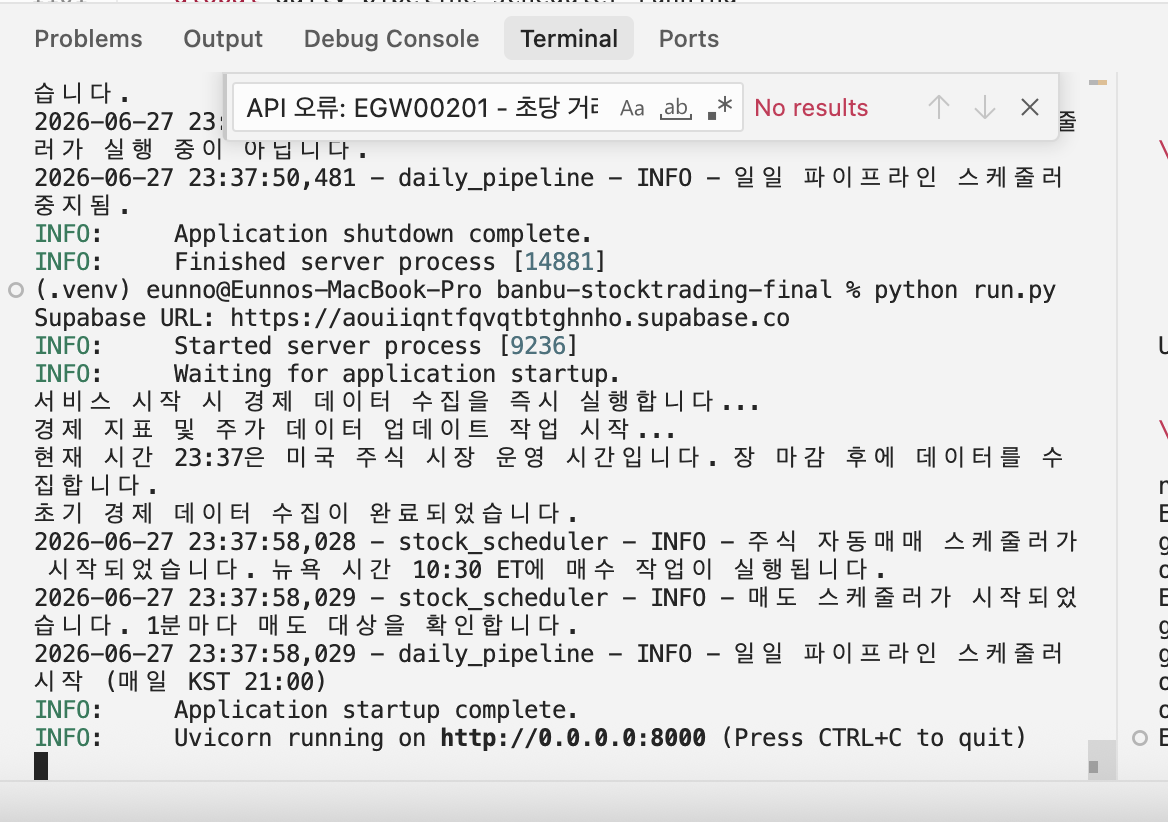1168x822 pixels.
Task: Go to previous match arrow
Action: click(x=939, y=108)
